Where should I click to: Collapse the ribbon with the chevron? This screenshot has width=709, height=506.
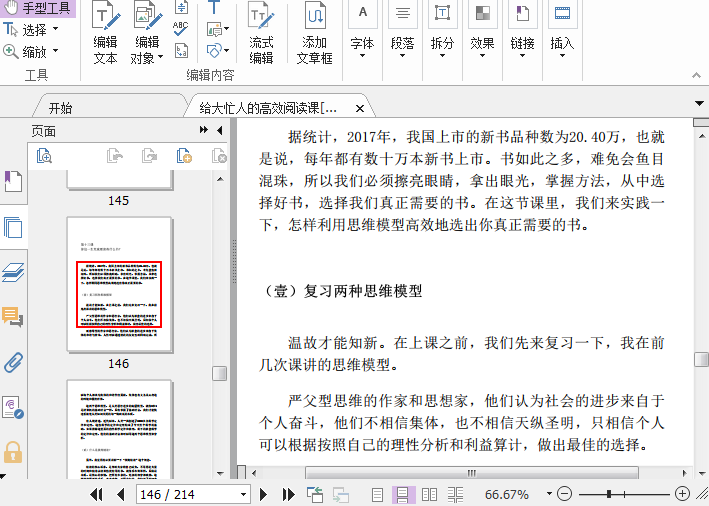tap(696, 76)
